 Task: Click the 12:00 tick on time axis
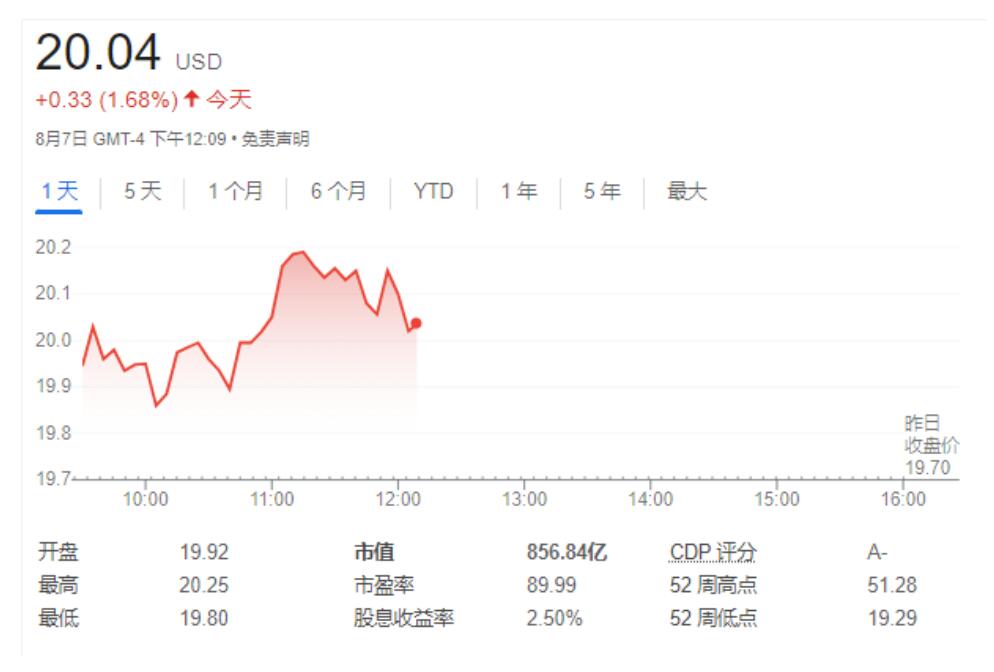coord(398,499)
